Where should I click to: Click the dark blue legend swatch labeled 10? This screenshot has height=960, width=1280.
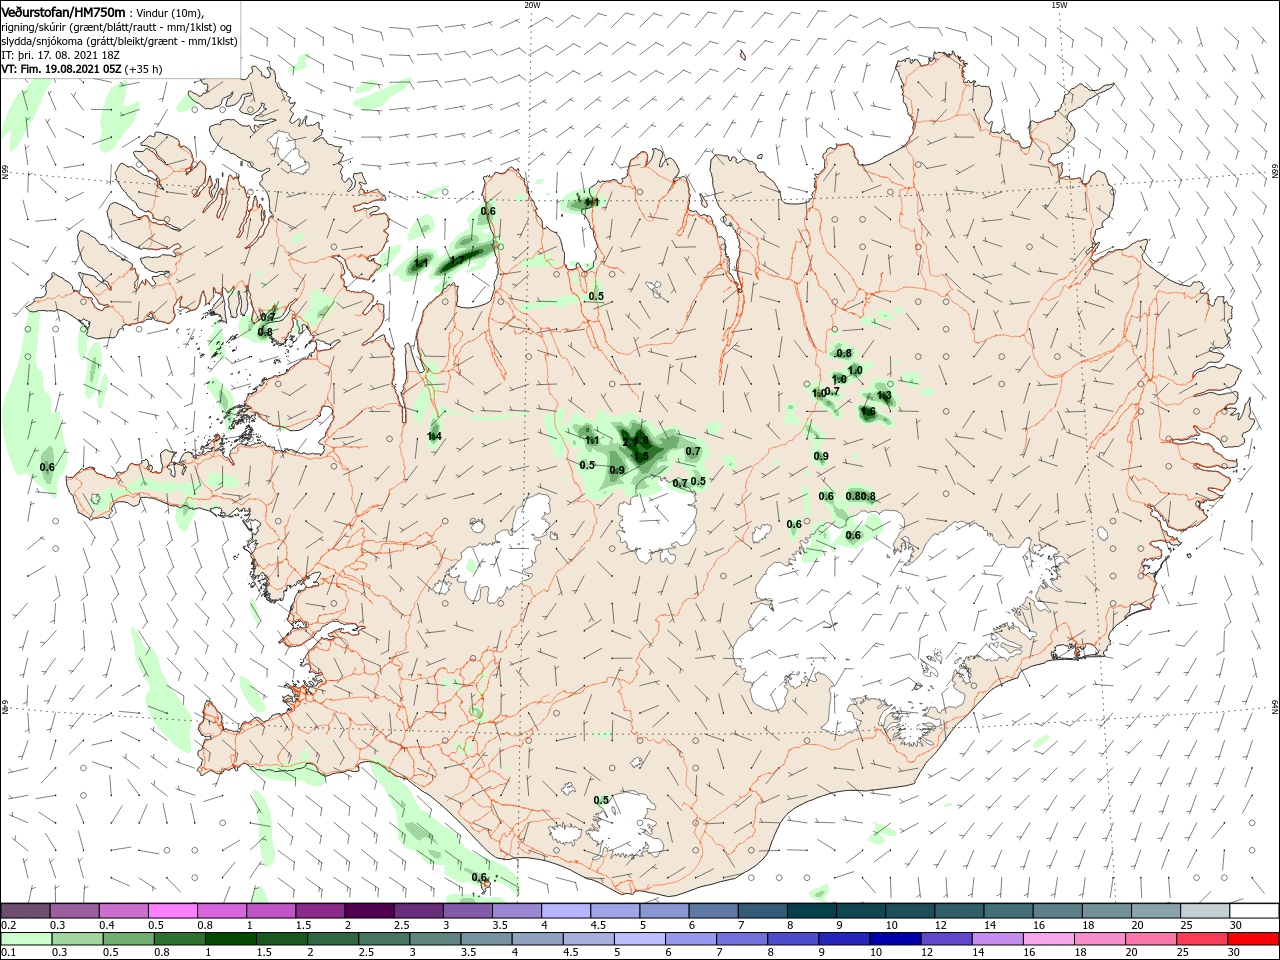(893, 939)
